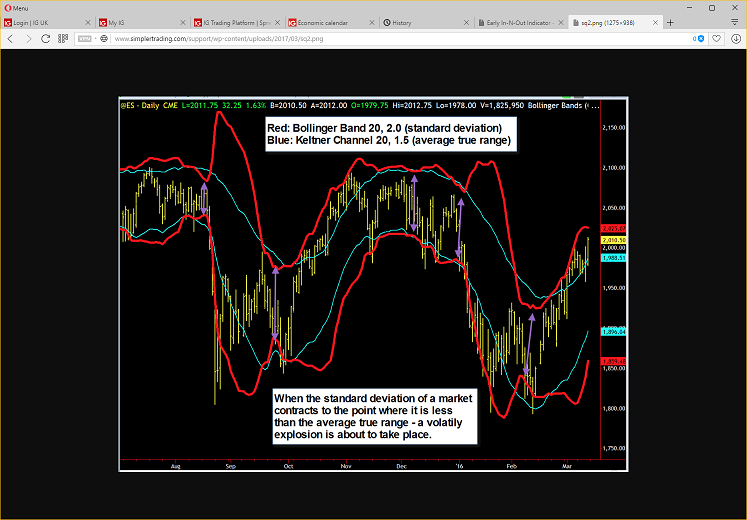Image resolution: width=747 pixels, height=520 pixels.
Task: Open the tab menu list icon
Action: pos(734,22)
